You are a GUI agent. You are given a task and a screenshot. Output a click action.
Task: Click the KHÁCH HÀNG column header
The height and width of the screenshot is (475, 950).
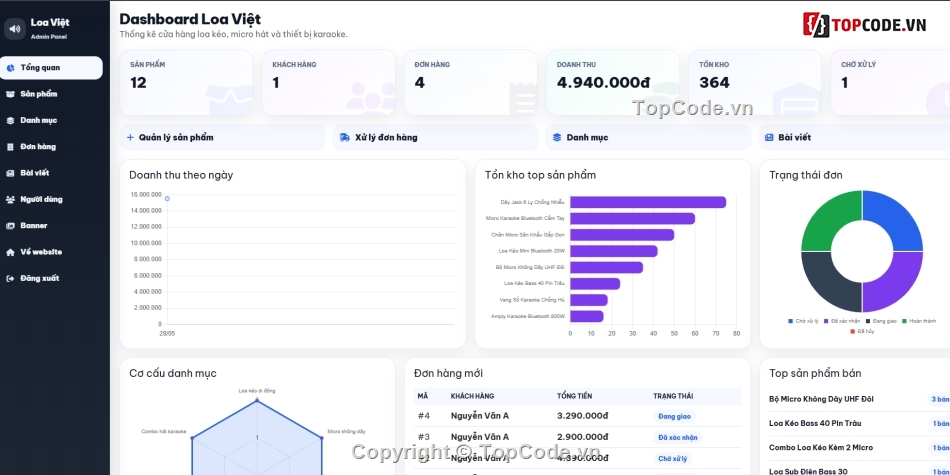[x=473, y=396]
